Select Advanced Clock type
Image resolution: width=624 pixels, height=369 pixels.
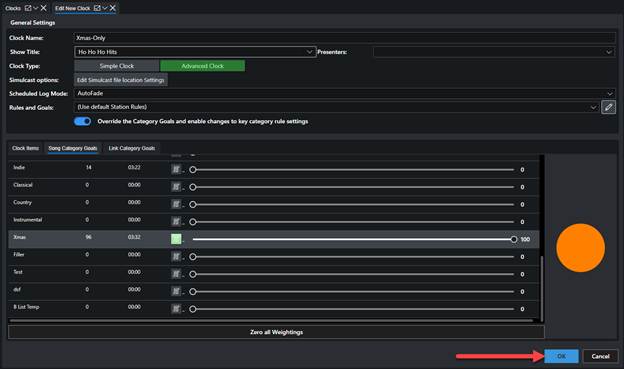point(203,66)
